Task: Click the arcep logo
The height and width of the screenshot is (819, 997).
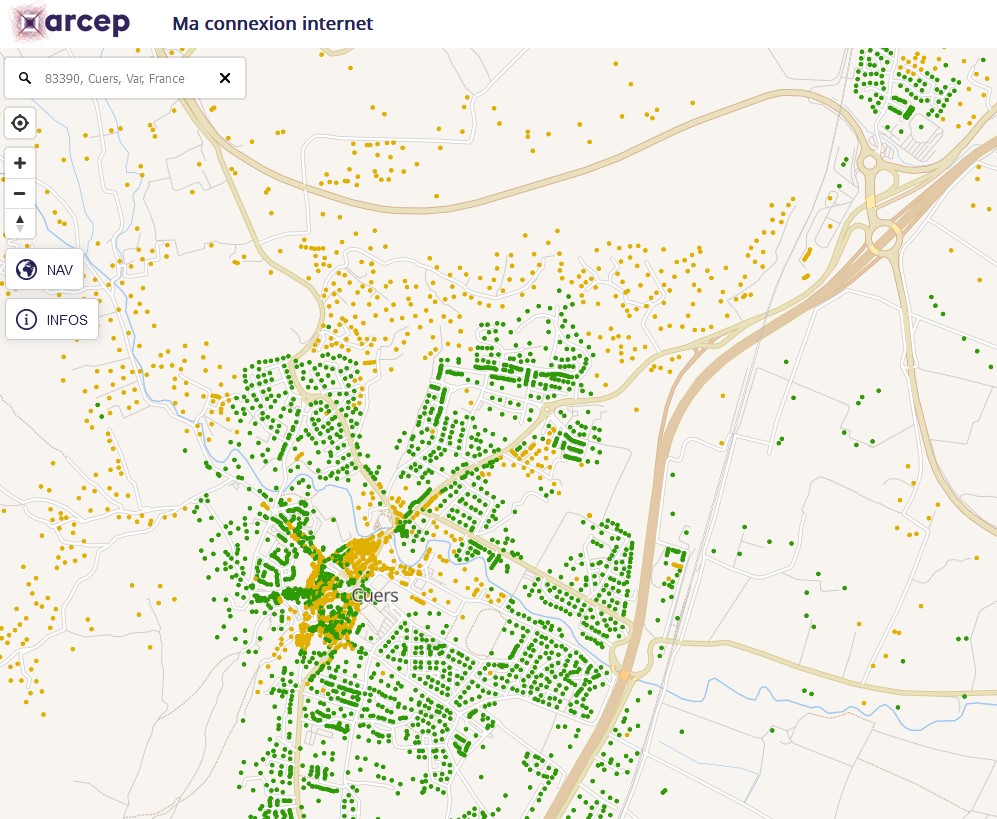Action: [x=71, y=23]
